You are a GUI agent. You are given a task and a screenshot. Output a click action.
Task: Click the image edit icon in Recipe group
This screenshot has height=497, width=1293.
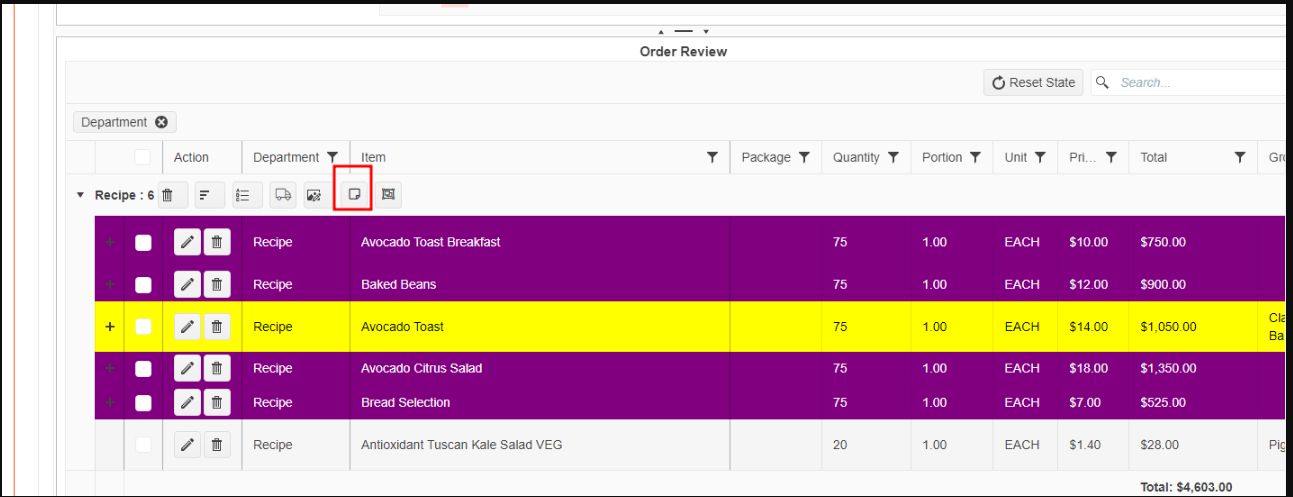pyautogui.click(x=314, y=196)
